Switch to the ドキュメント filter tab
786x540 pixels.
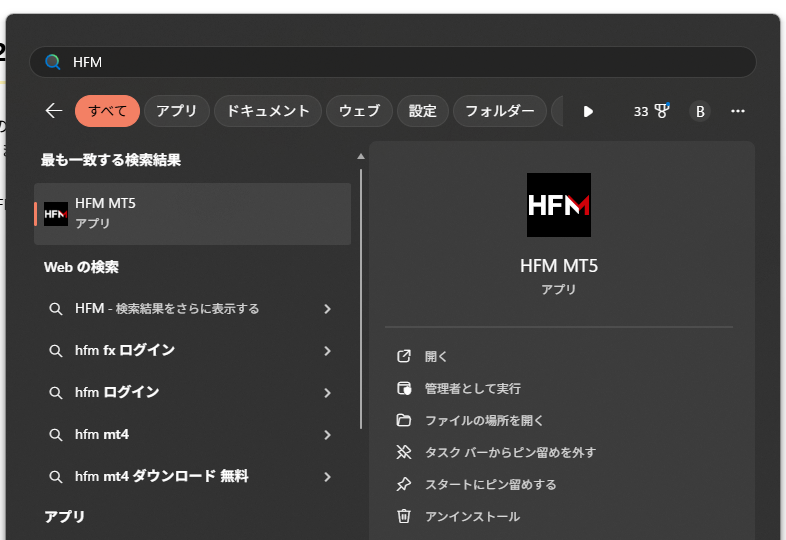click(x=268, y=111)
